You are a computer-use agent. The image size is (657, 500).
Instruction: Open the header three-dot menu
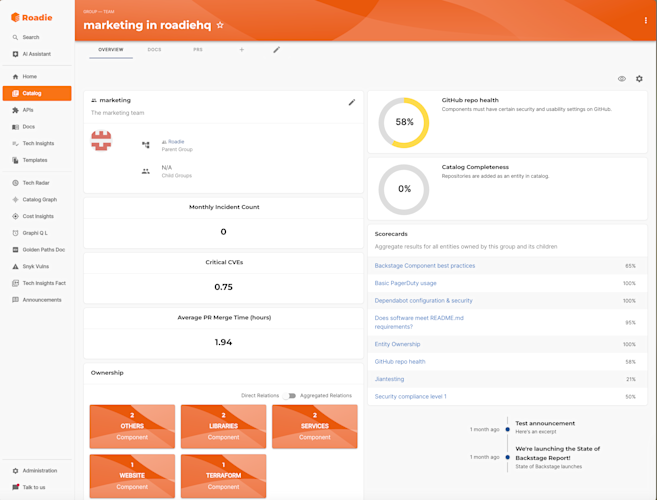pyautogui.click(x=645, y=21)
